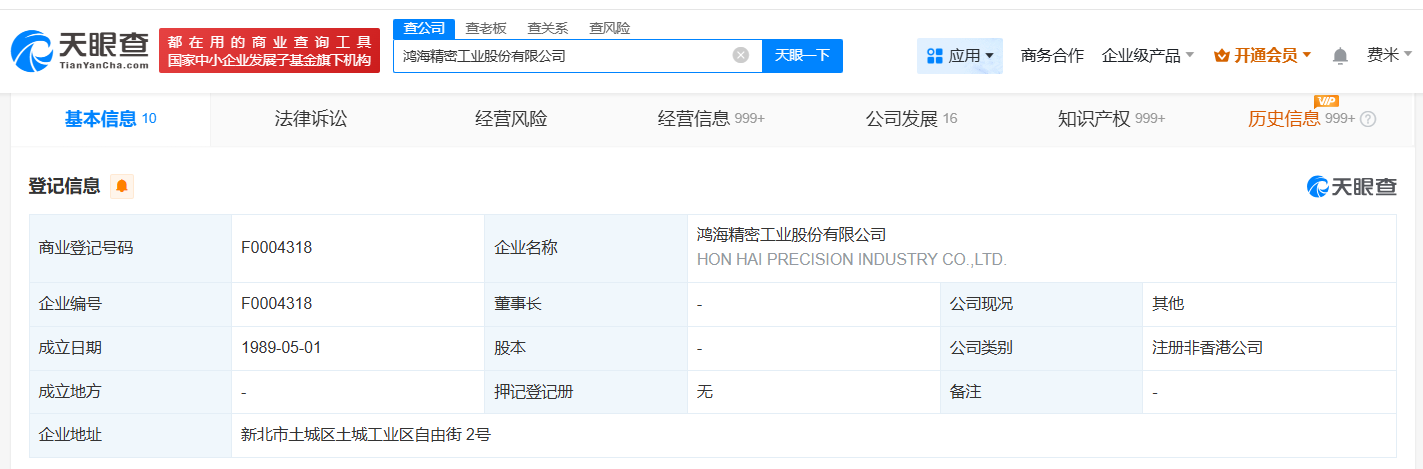The height and width of the screenshot is (469, 1423).
Task: Open the 法律诉讼 tab
Action: click(311, 119)
